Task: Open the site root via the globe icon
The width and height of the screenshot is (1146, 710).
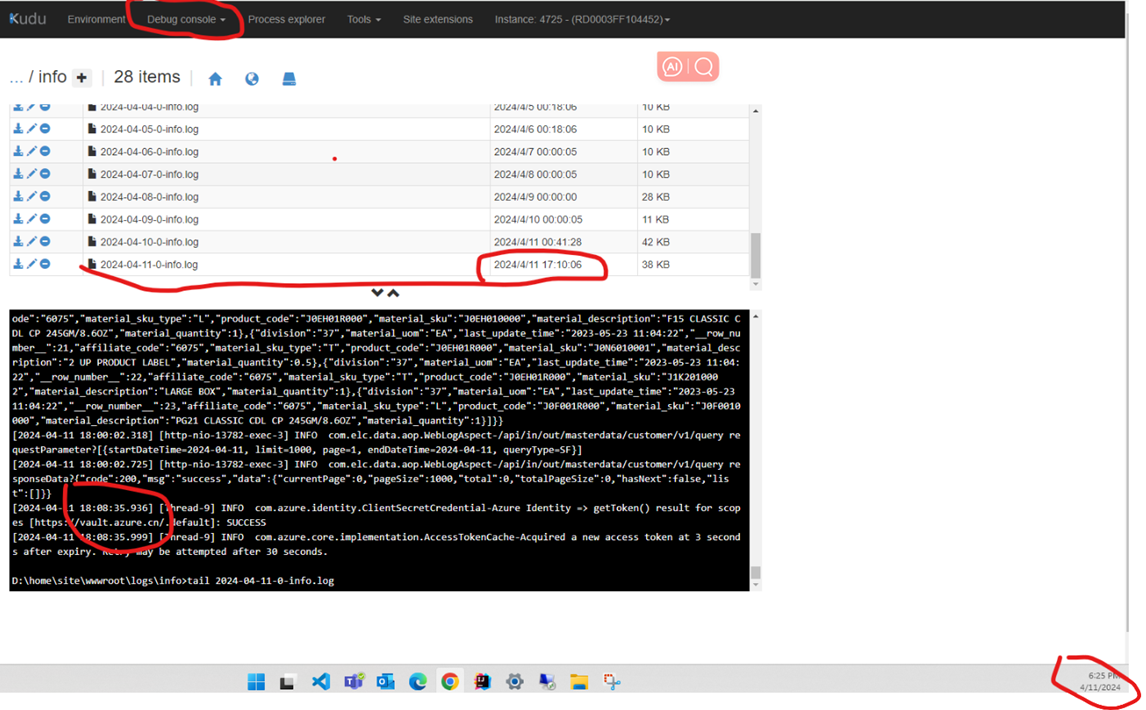Action: click(252, 77)
